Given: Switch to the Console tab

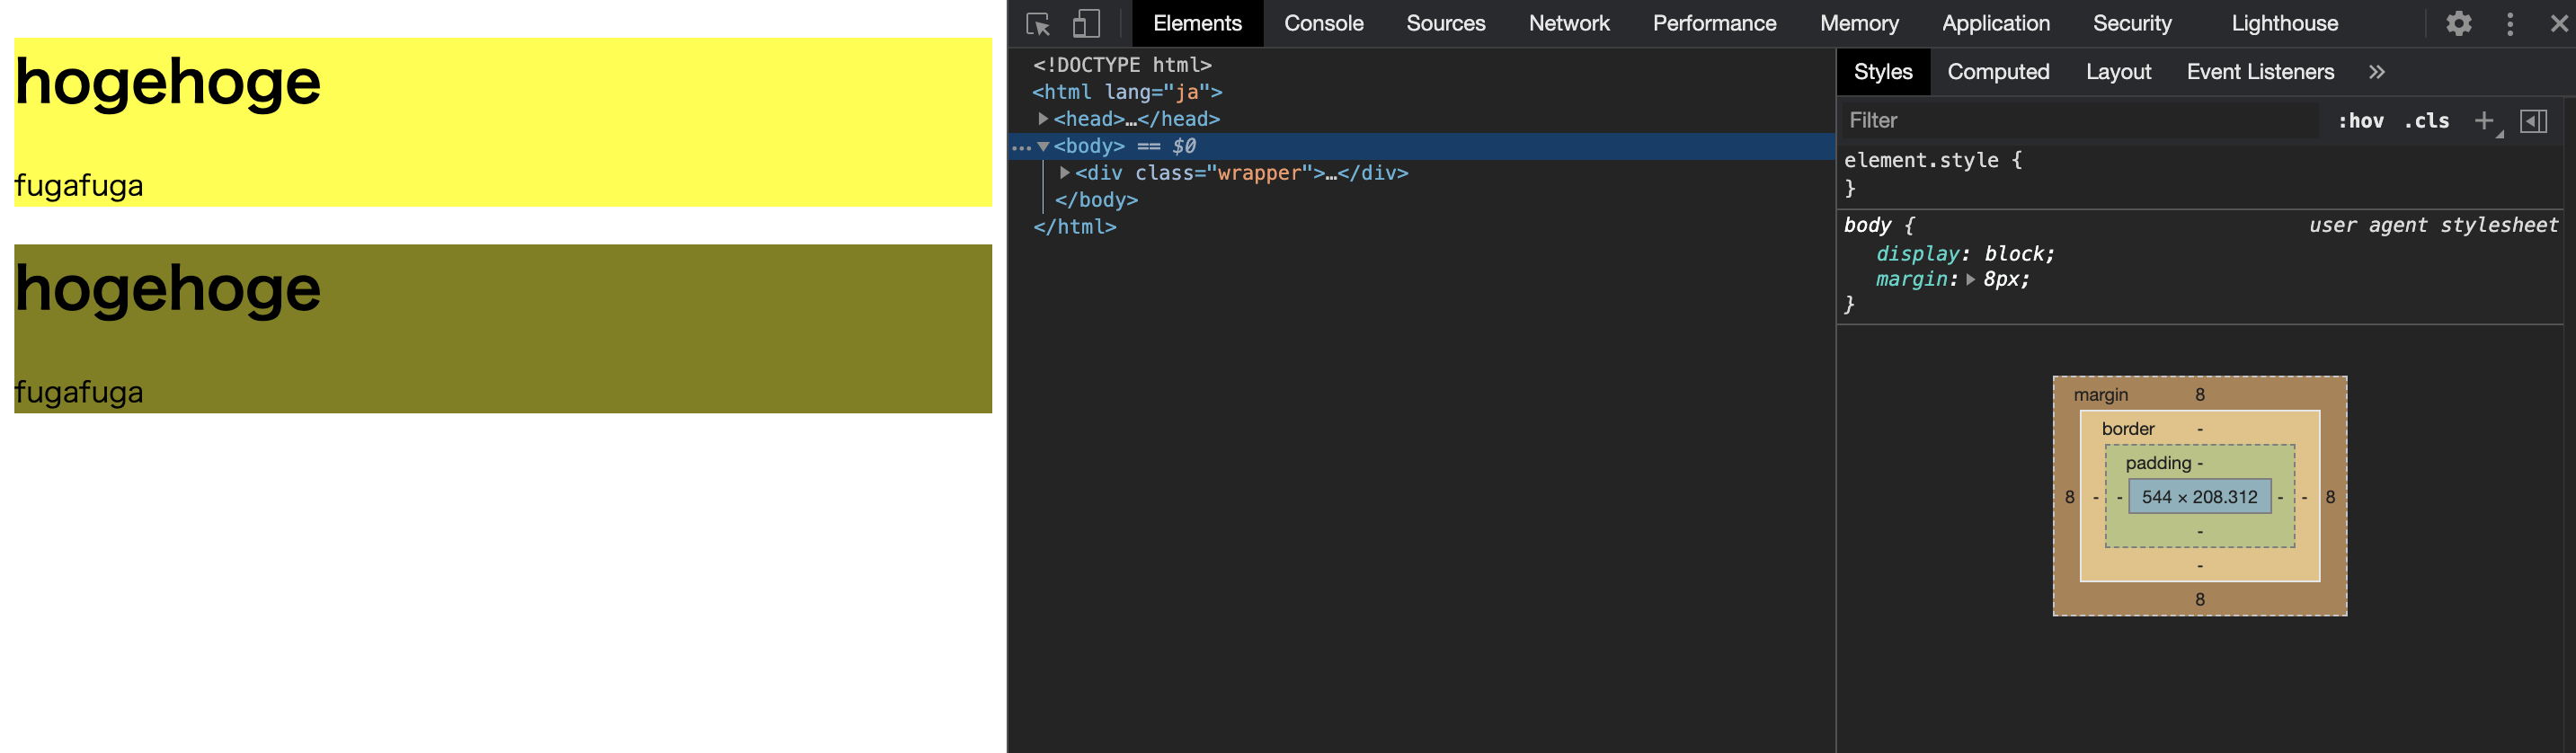Looking at the screenshot, I should (1323, 23).
